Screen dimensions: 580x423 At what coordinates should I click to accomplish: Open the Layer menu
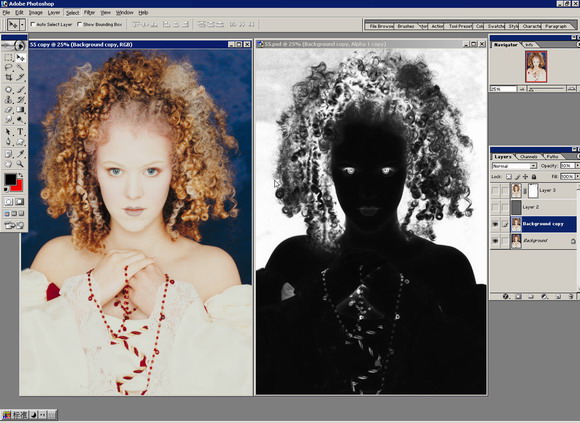point(54,13)
